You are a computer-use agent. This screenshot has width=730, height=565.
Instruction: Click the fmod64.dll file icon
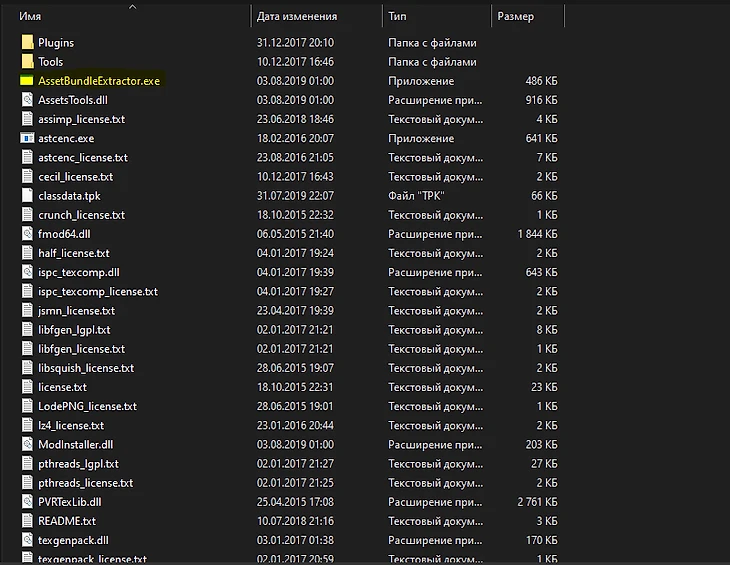coord(27,234)
